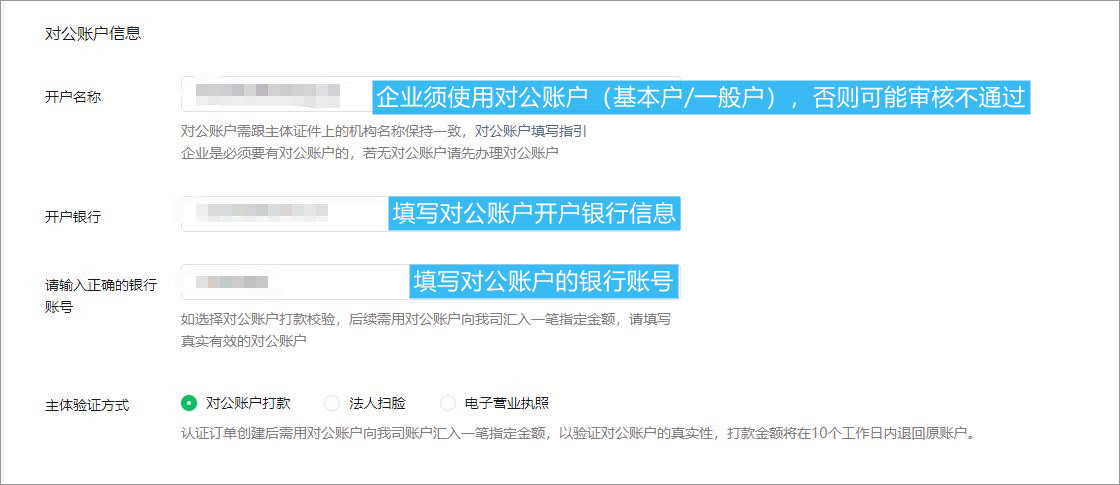Click the 主体验证方式 label

(87, 404)
